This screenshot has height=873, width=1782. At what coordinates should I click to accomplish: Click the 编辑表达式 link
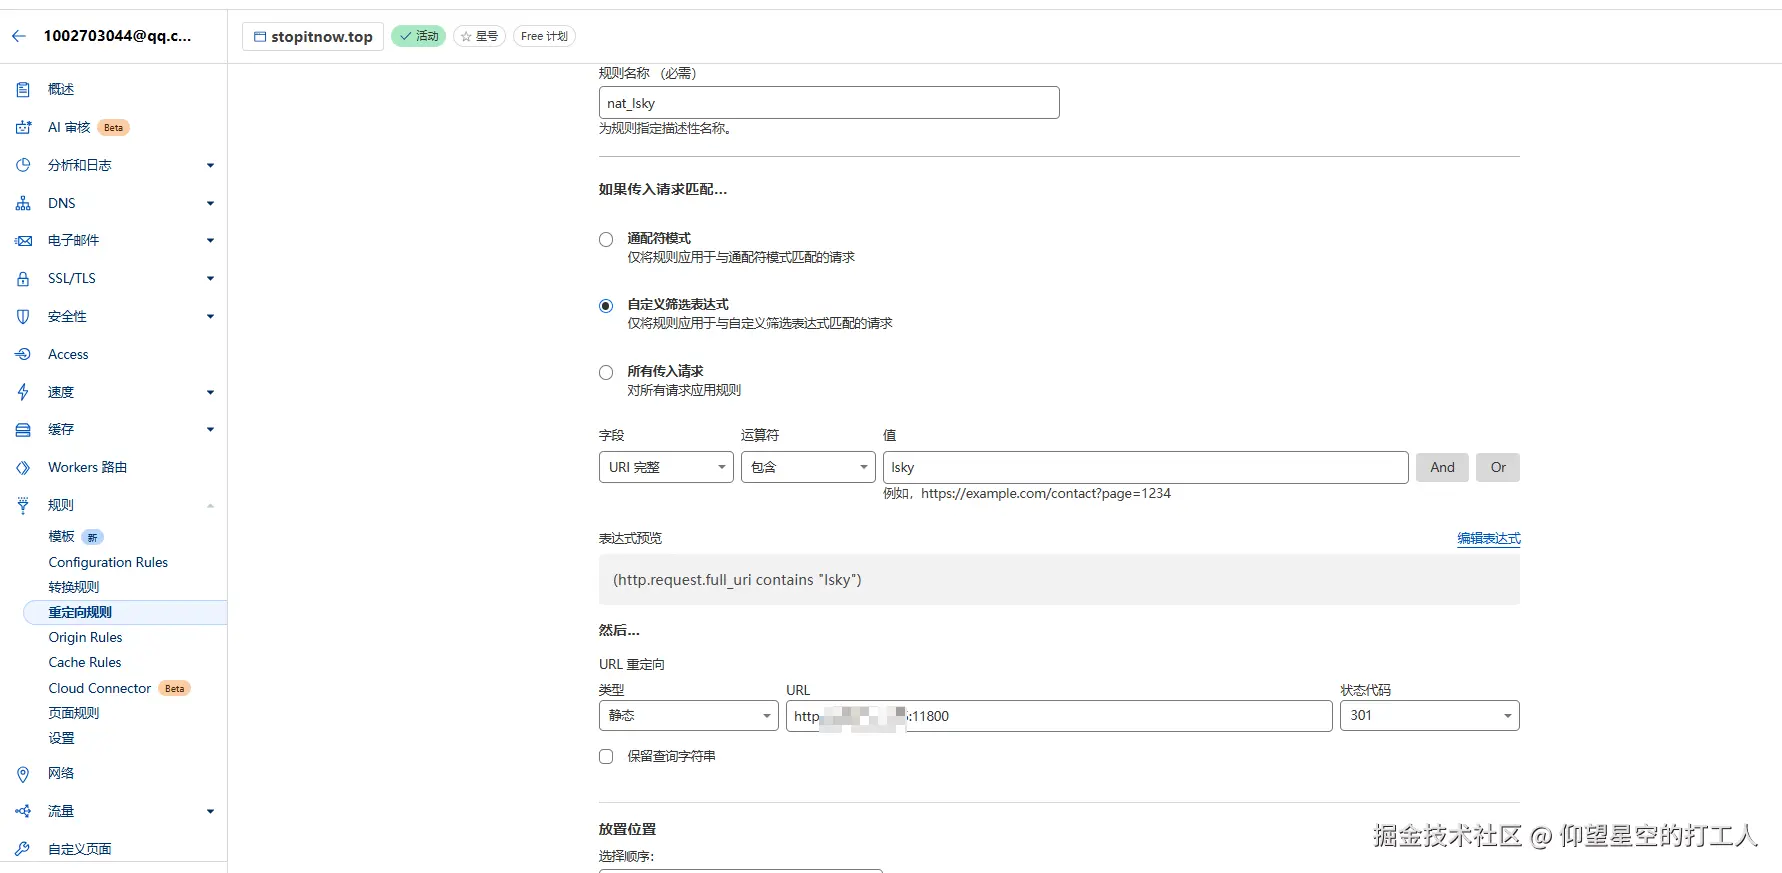point(1488,538)
